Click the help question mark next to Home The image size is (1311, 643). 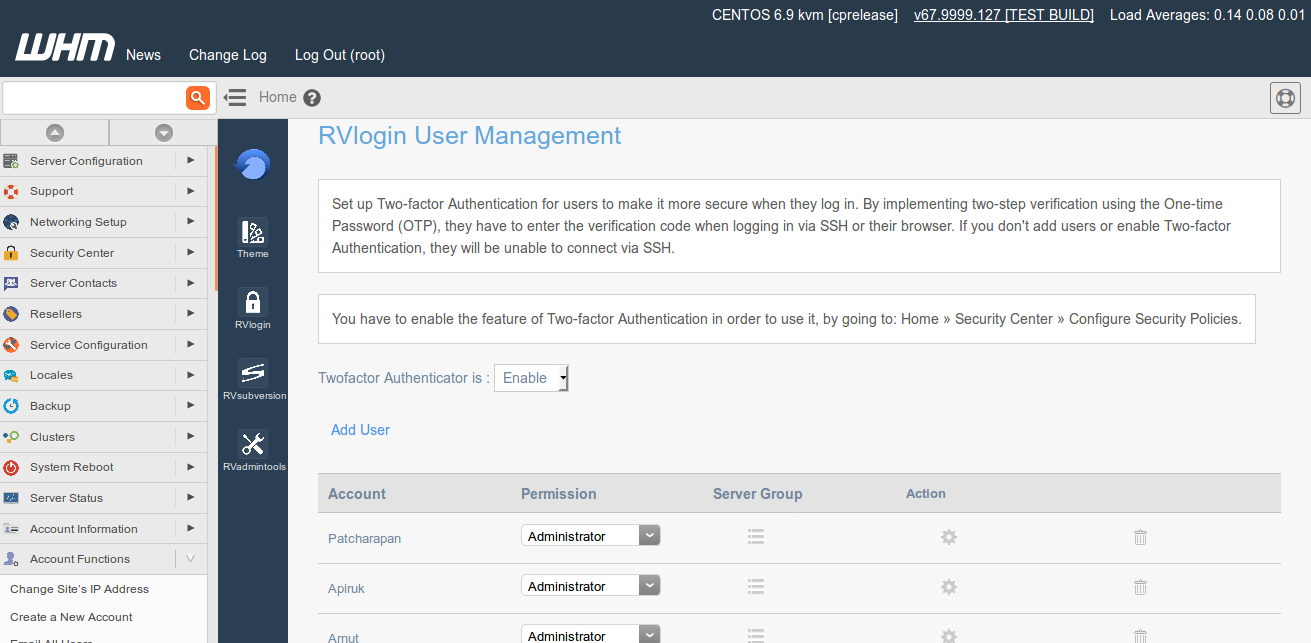pyautogui.click(x=312, y=98)
